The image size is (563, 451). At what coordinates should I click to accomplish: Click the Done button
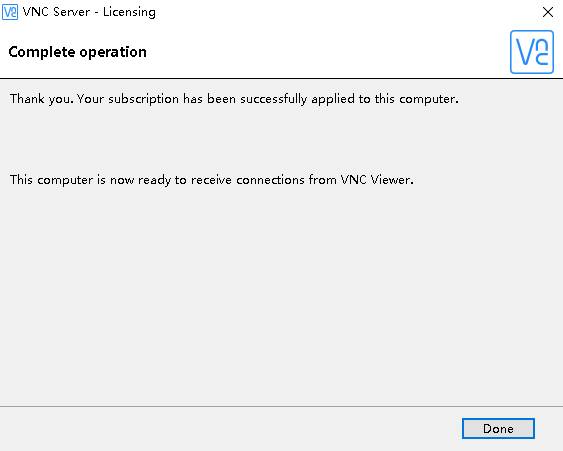pyautogui.click(x=498, y=428)
